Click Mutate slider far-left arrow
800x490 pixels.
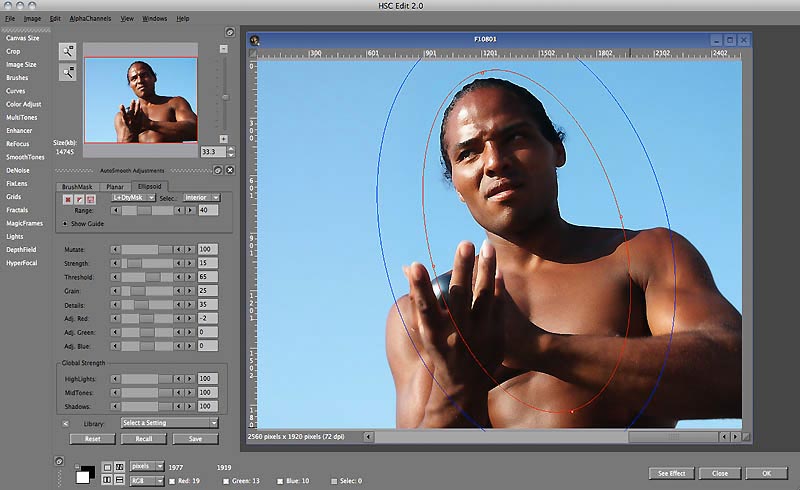(115, 249)
